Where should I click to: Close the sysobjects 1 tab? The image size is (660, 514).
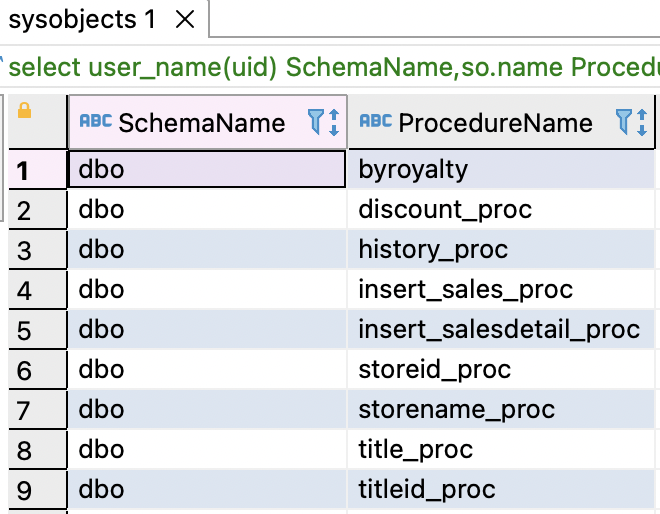pyautogui.click(x=185, y=19)
